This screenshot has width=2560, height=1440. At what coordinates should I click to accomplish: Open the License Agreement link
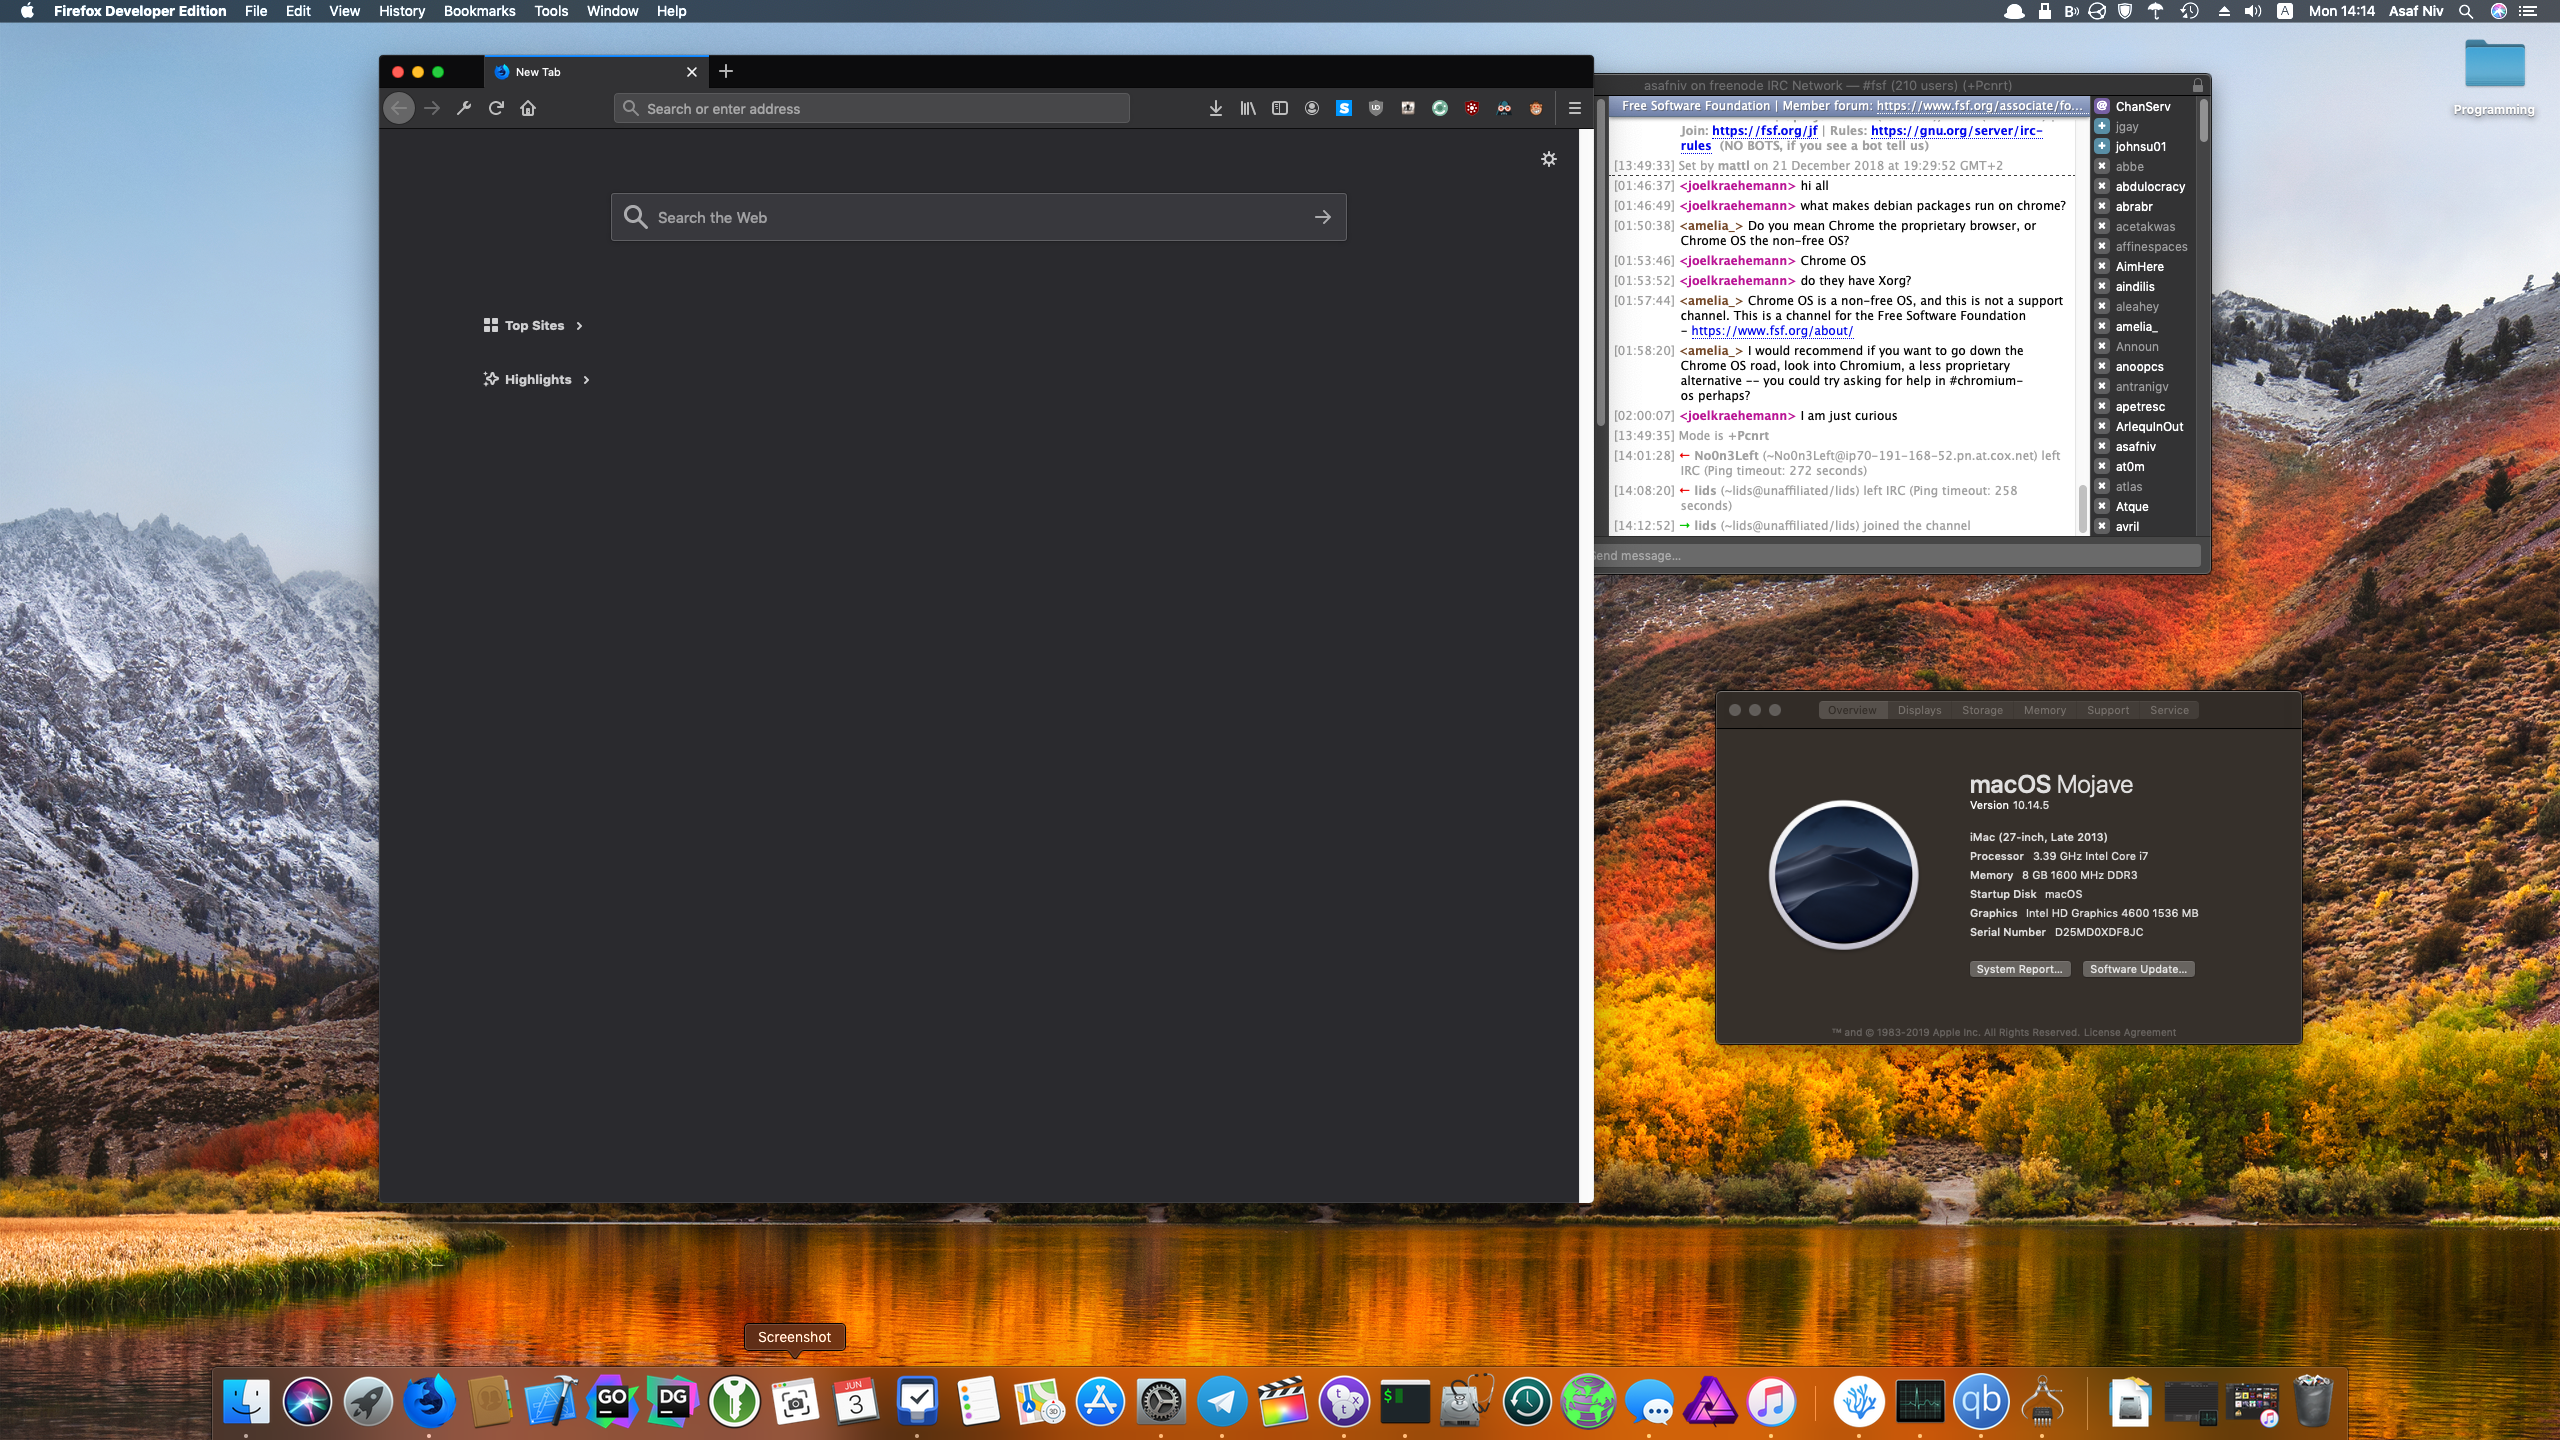[2129, 1032]
